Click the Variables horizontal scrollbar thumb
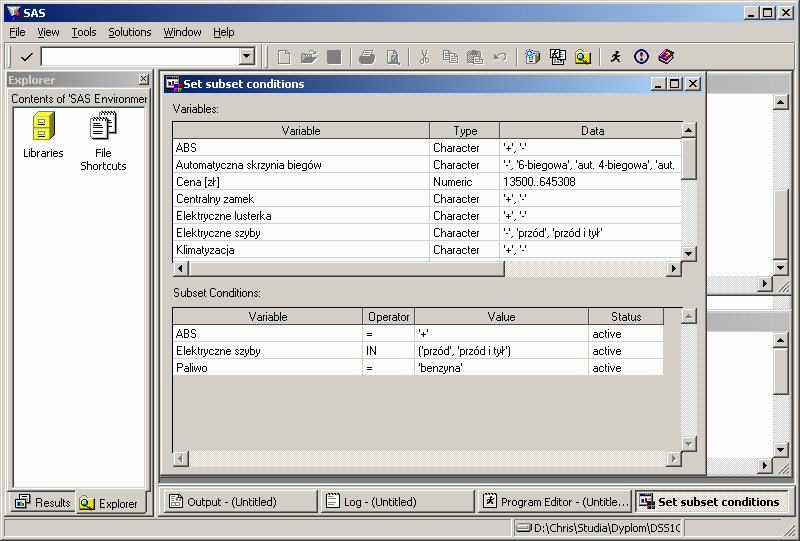The image size is (800, 541). 346,268
